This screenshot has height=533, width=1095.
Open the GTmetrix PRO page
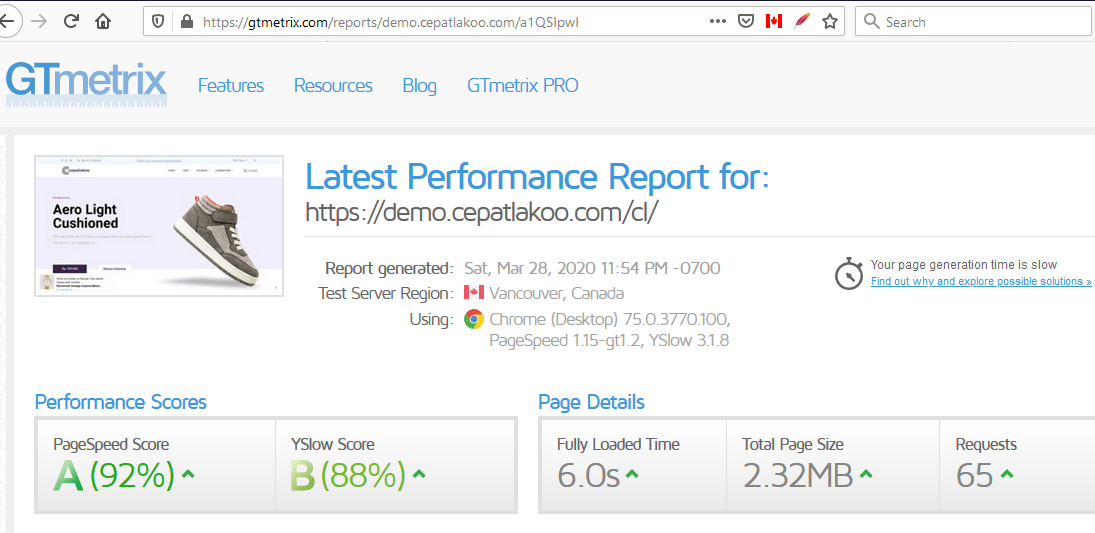click(522, 86)
